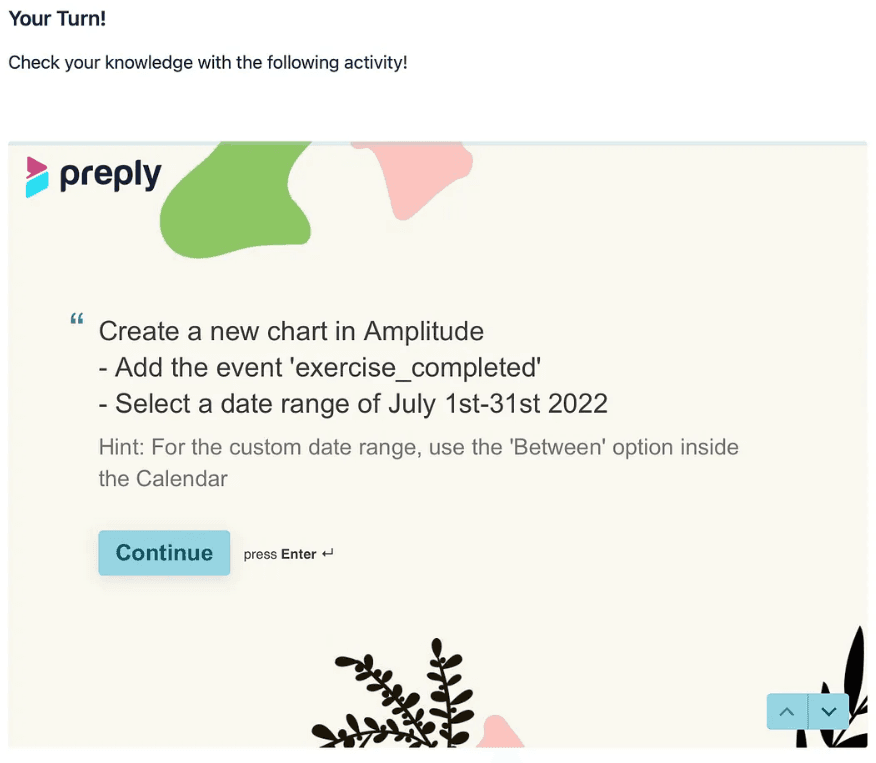Expand the previous step with the chevron pair

[786, 711]
